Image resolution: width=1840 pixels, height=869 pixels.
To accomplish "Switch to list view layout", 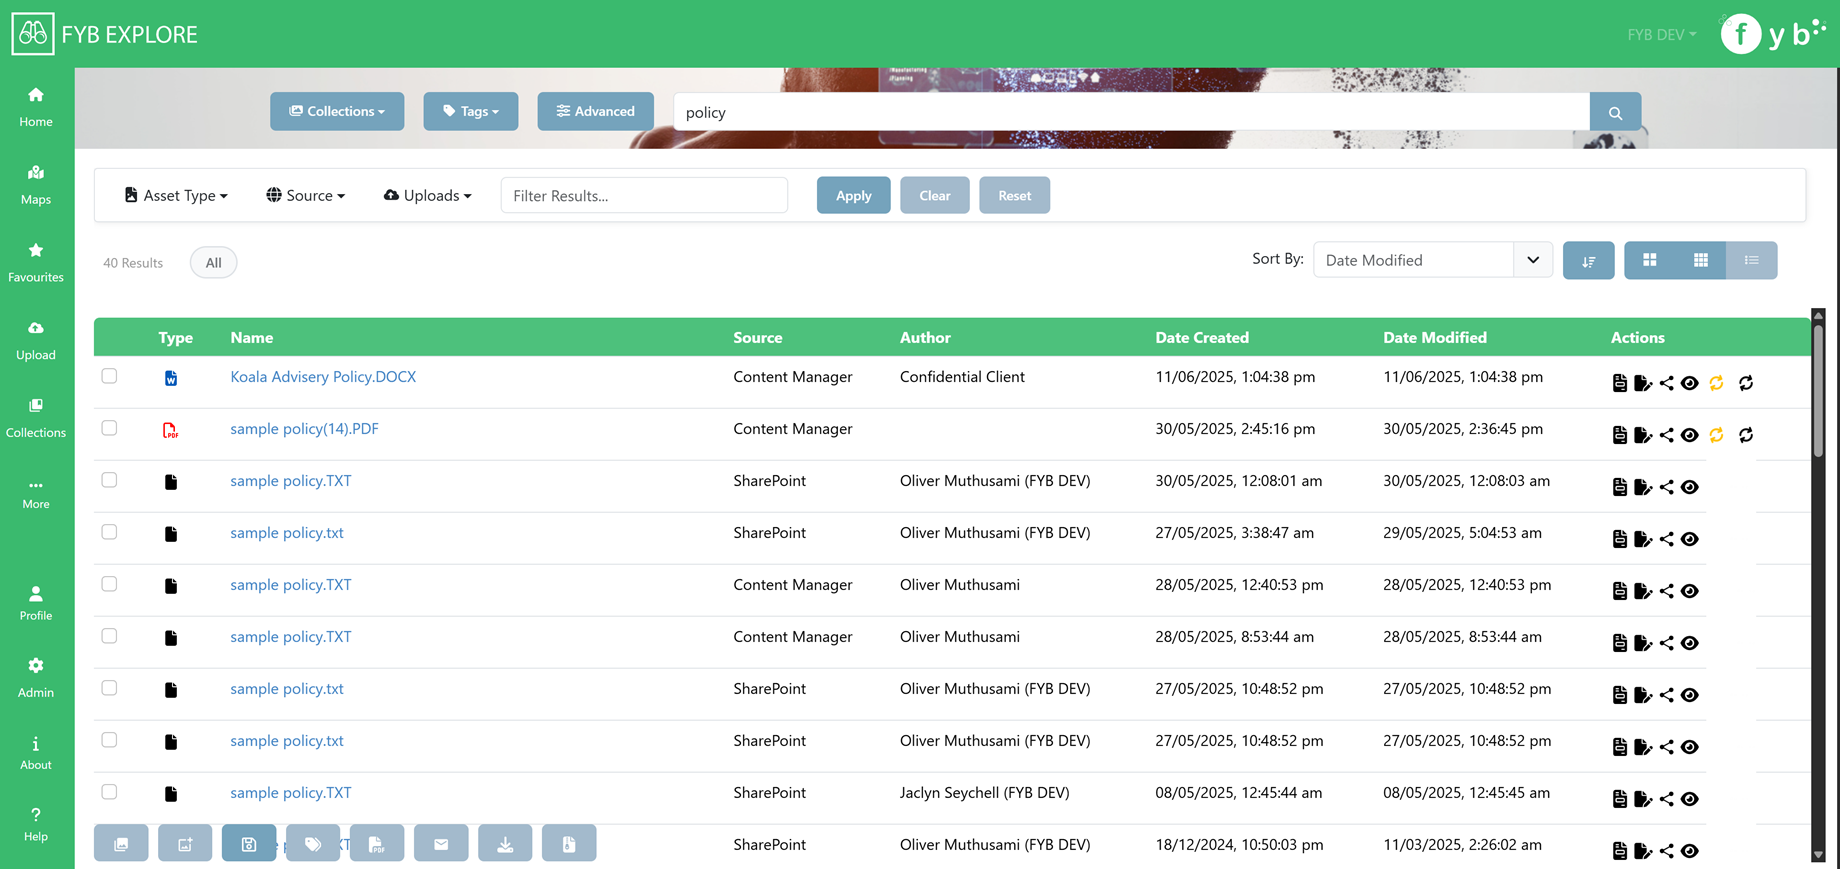I will (1752, 260).
